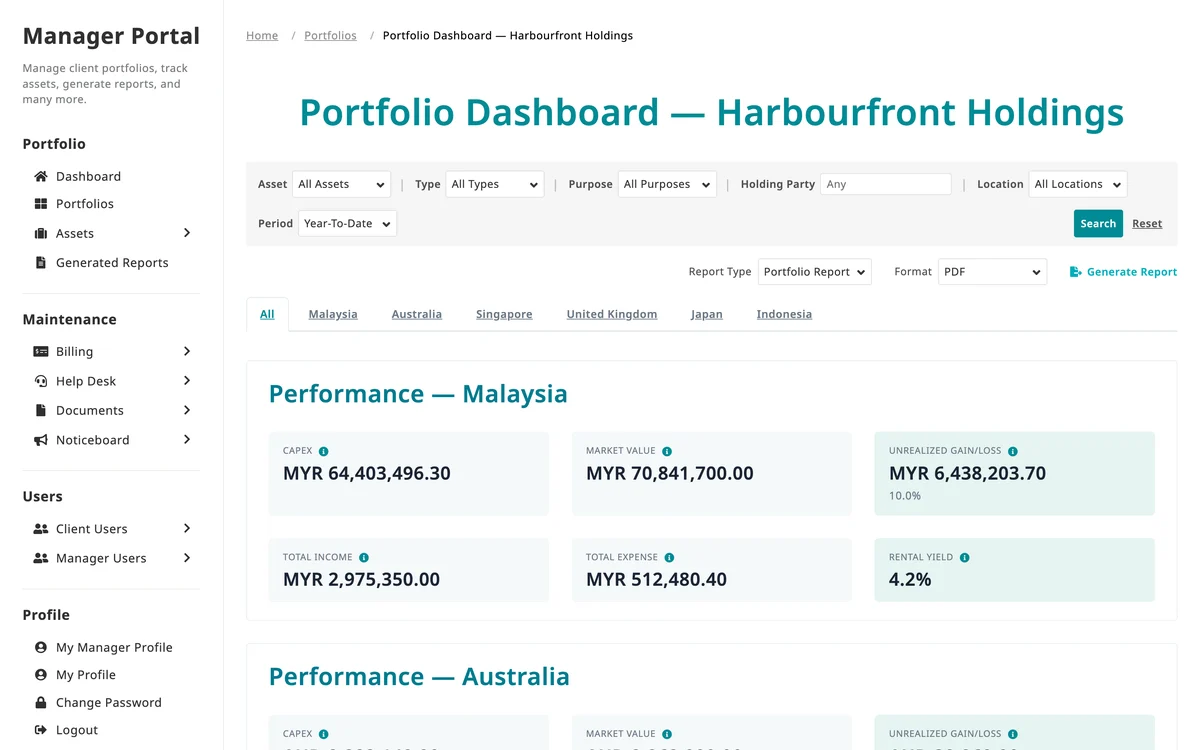Switch to the Singapore tab

coord(504,314)
